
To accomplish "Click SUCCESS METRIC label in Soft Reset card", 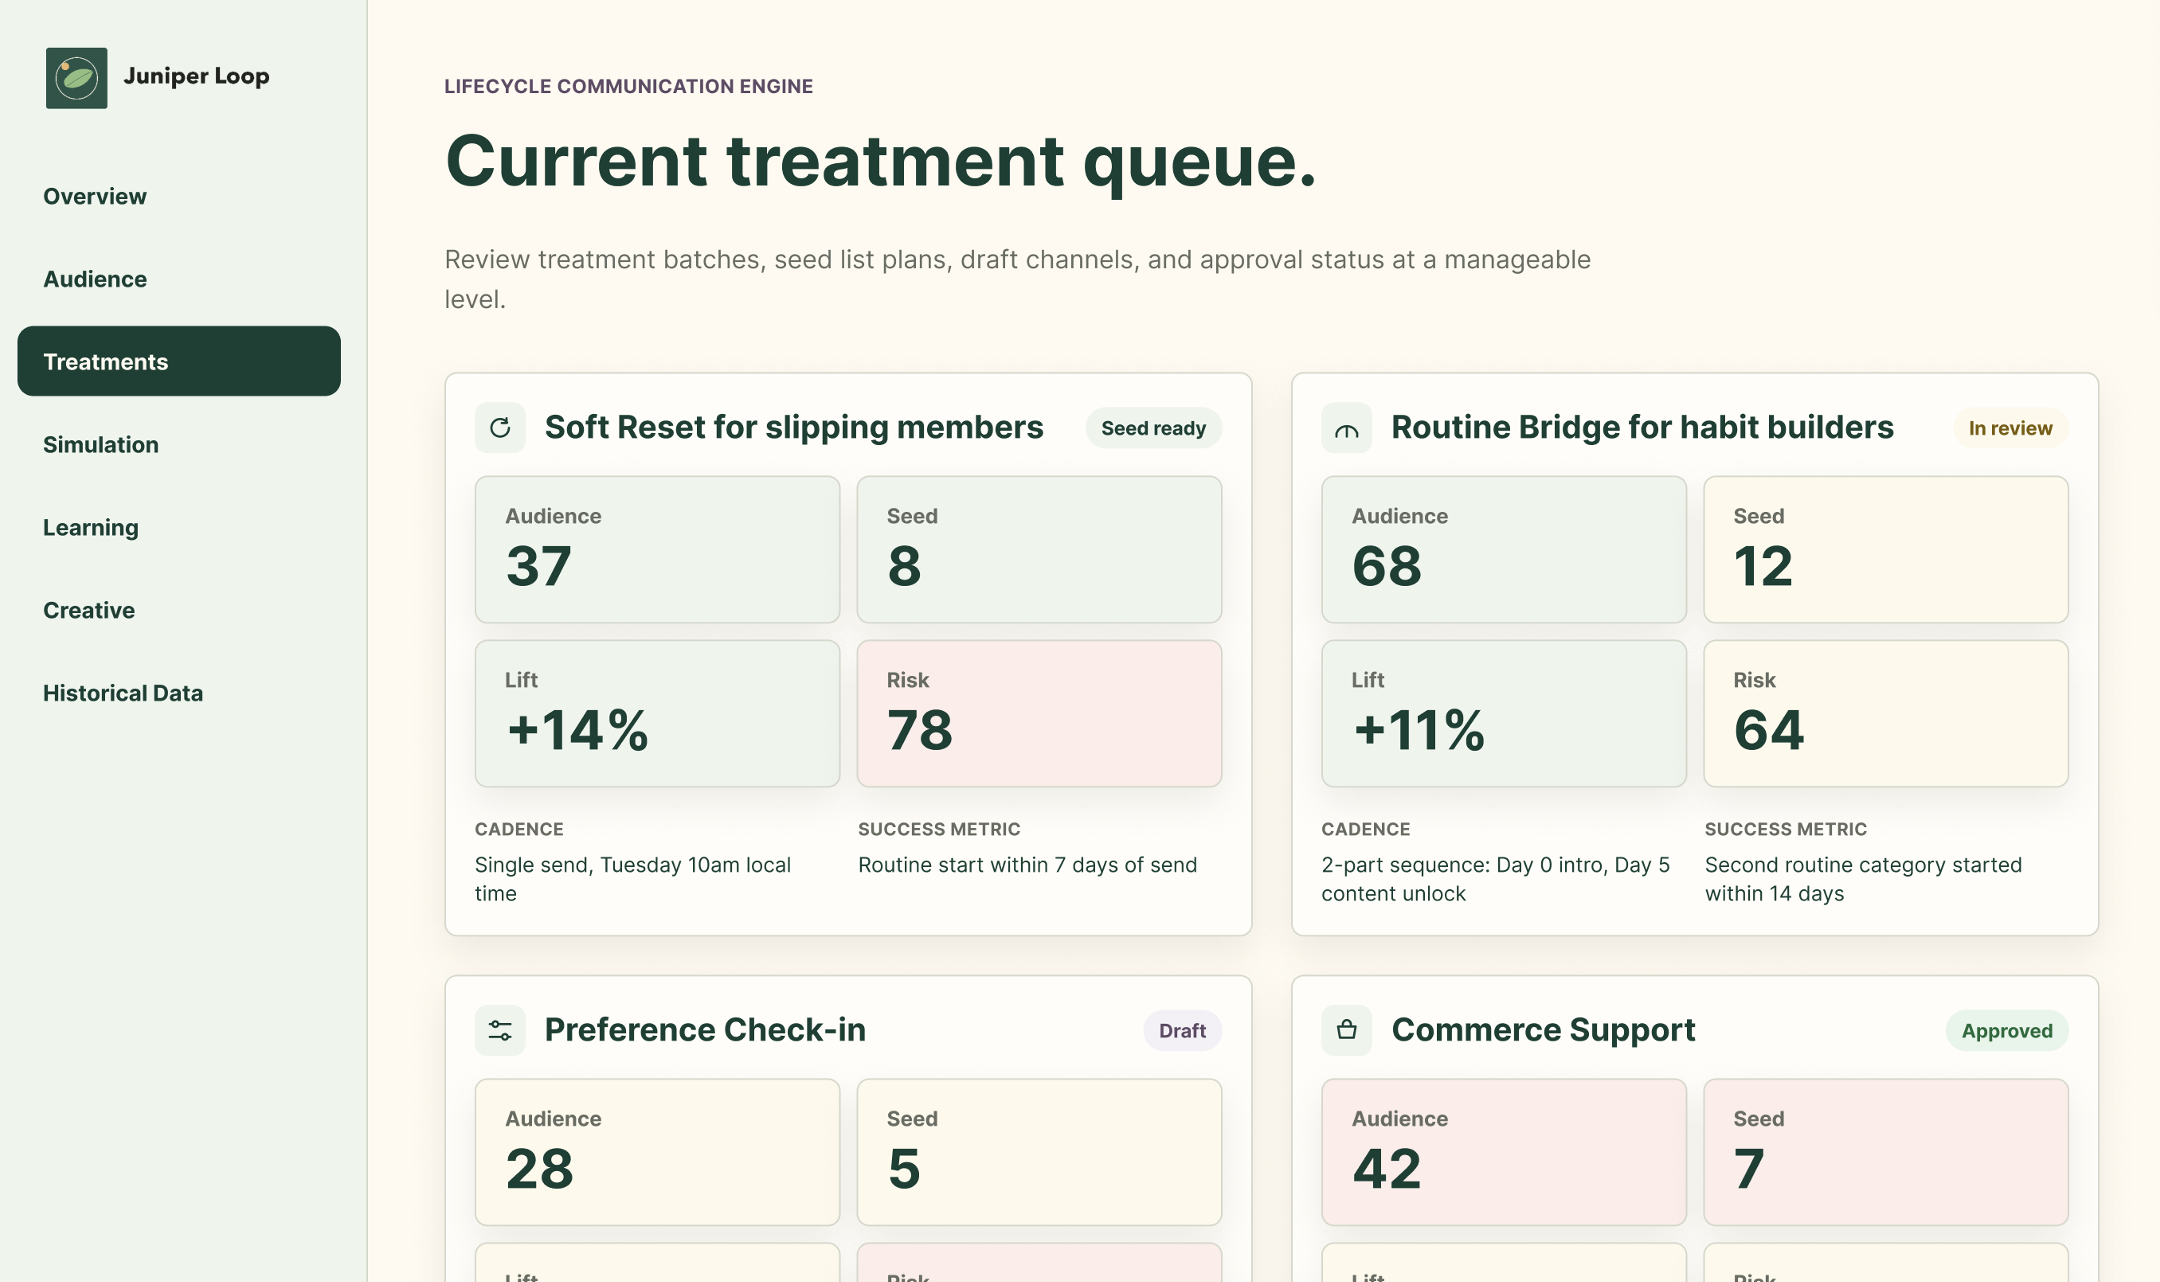I will coord(939,829).
